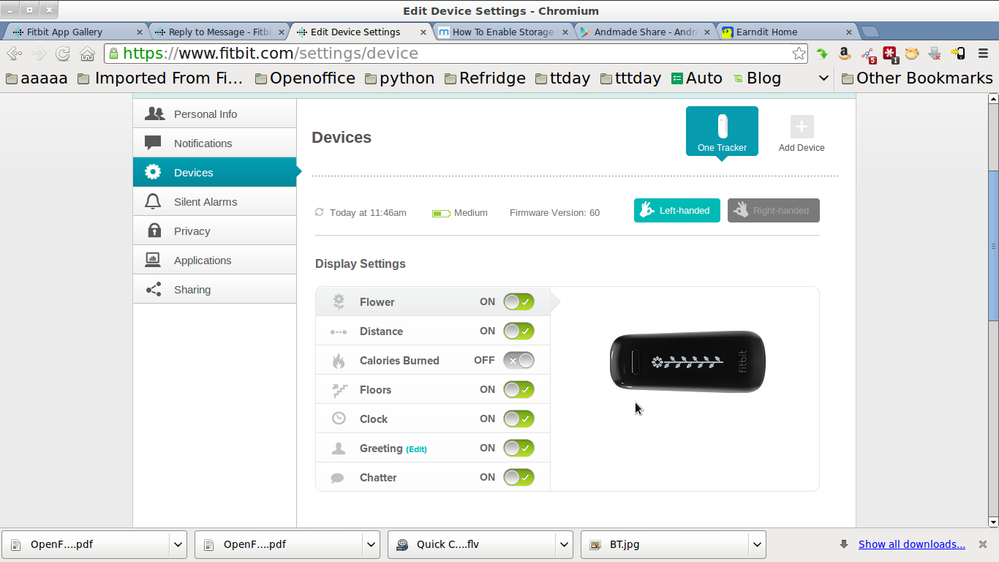Click the sync icon beside Today at 11:46am
This screenshot has height=562, width=999.
point(319,212)
